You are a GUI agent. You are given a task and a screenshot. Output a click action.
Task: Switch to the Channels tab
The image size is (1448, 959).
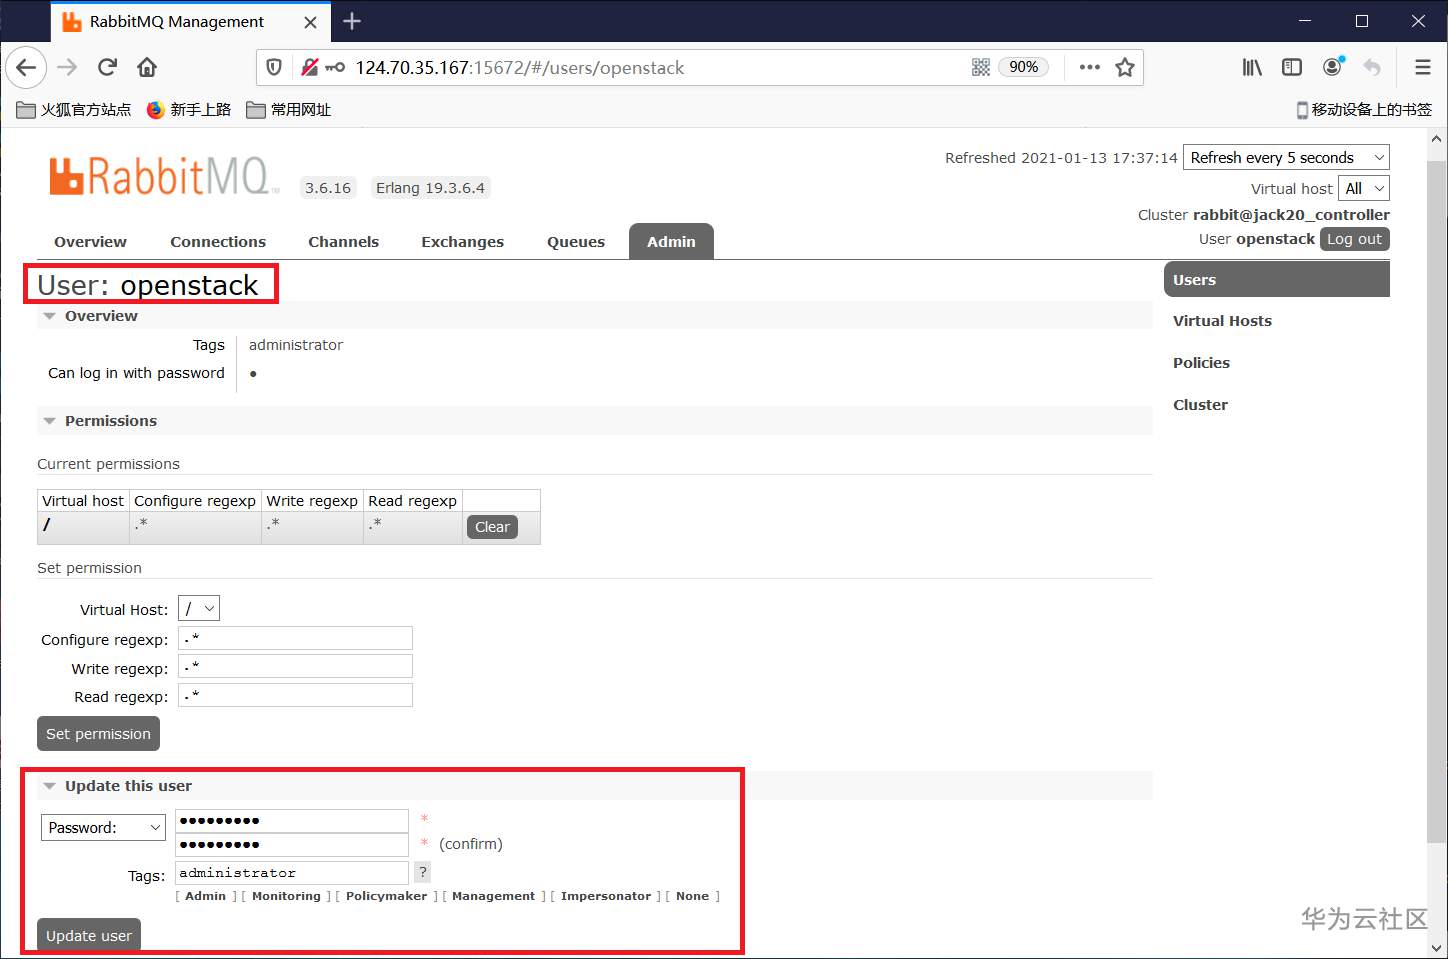(x=343, y=242)
